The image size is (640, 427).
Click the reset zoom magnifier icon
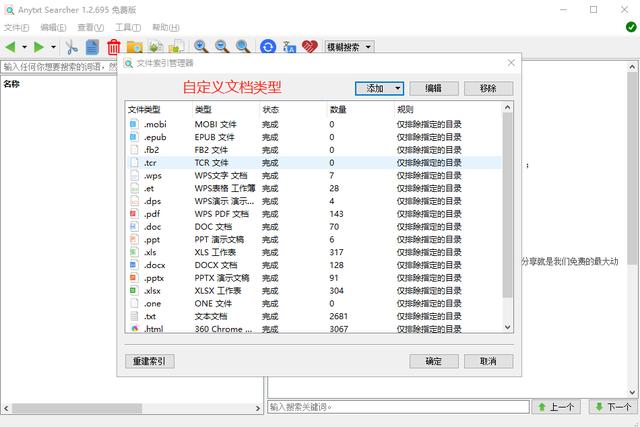pos(243,47)
